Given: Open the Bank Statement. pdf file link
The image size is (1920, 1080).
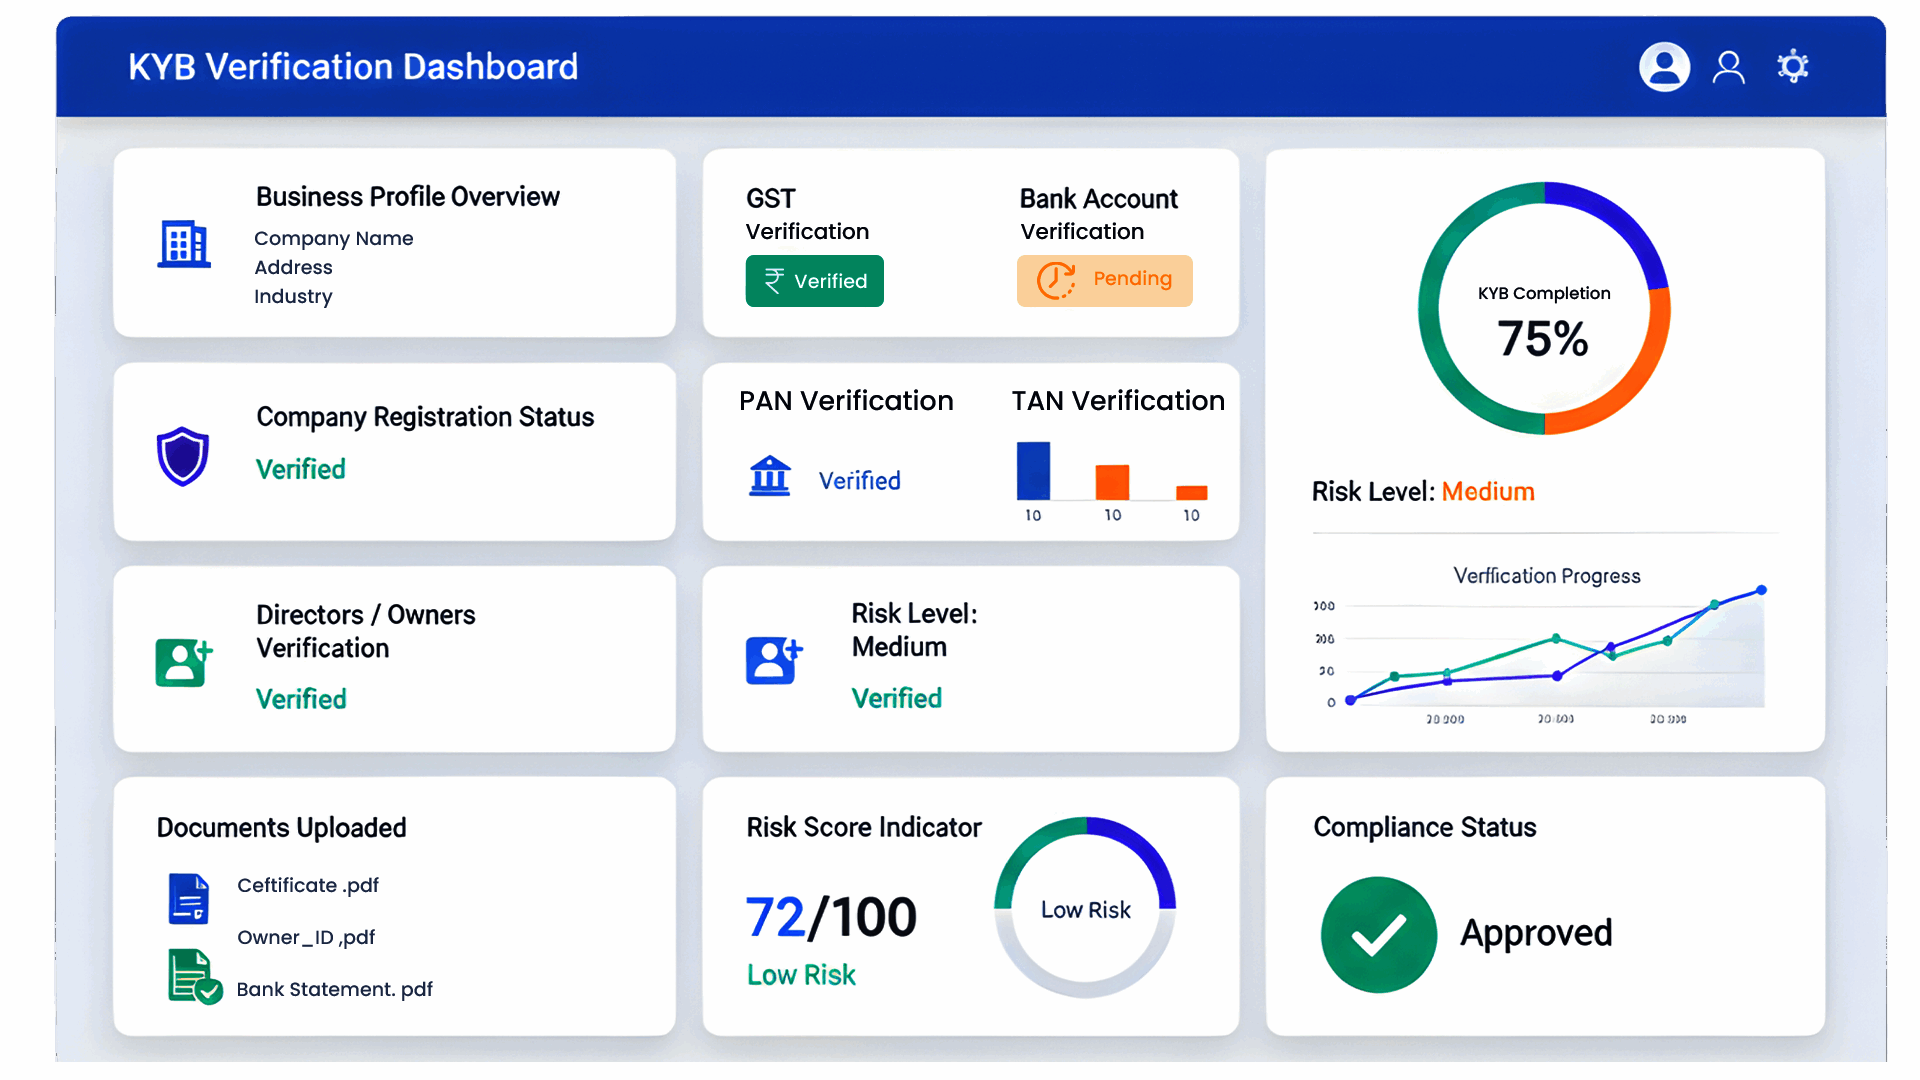Looking at the screenshot, I should click(334, 989).
